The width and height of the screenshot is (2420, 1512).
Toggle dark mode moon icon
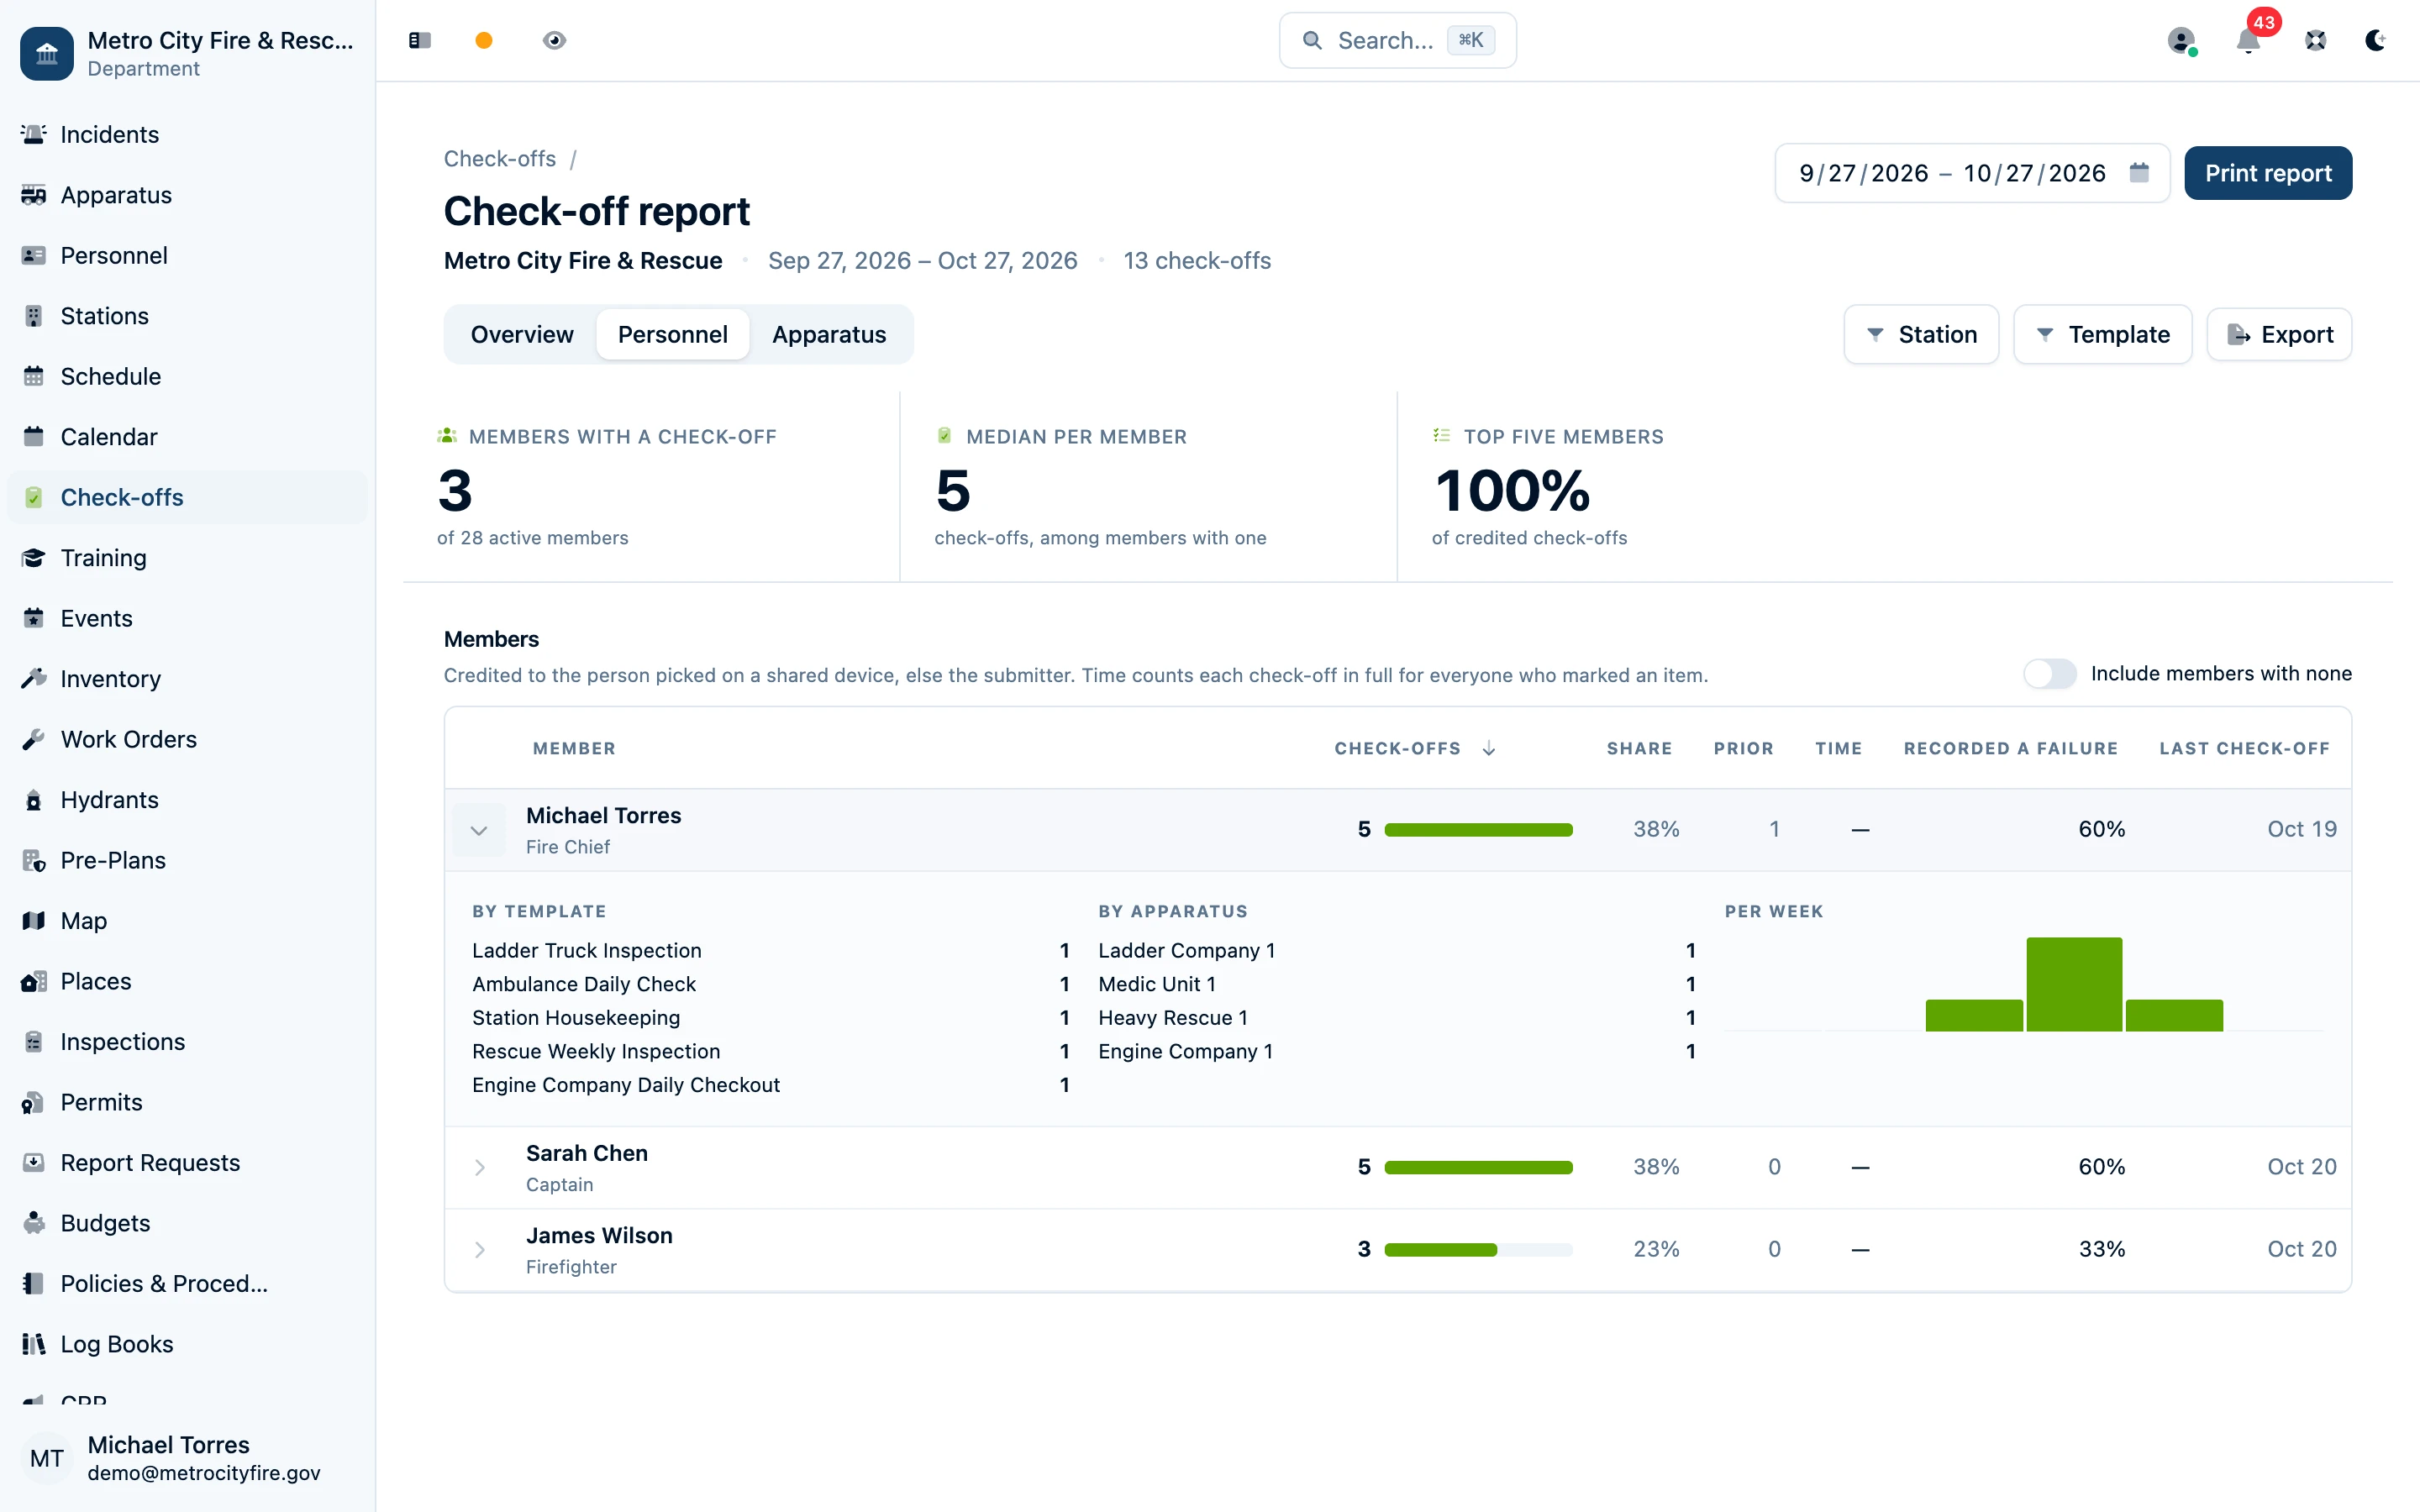point(2376,40)
